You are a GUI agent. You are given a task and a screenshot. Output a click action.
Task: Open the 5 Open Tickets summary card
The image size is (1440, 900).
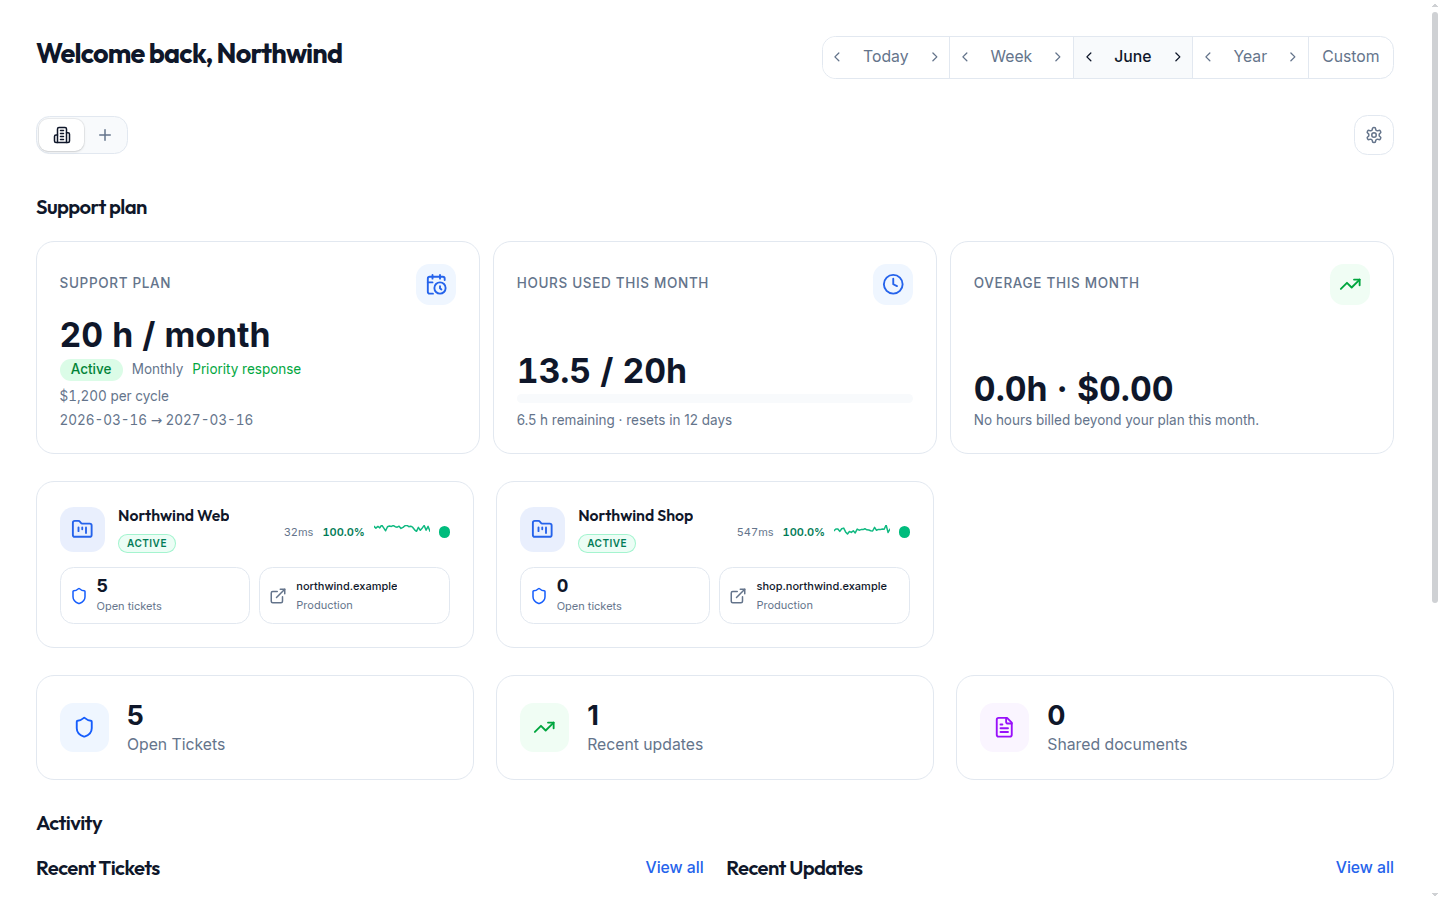255,728
